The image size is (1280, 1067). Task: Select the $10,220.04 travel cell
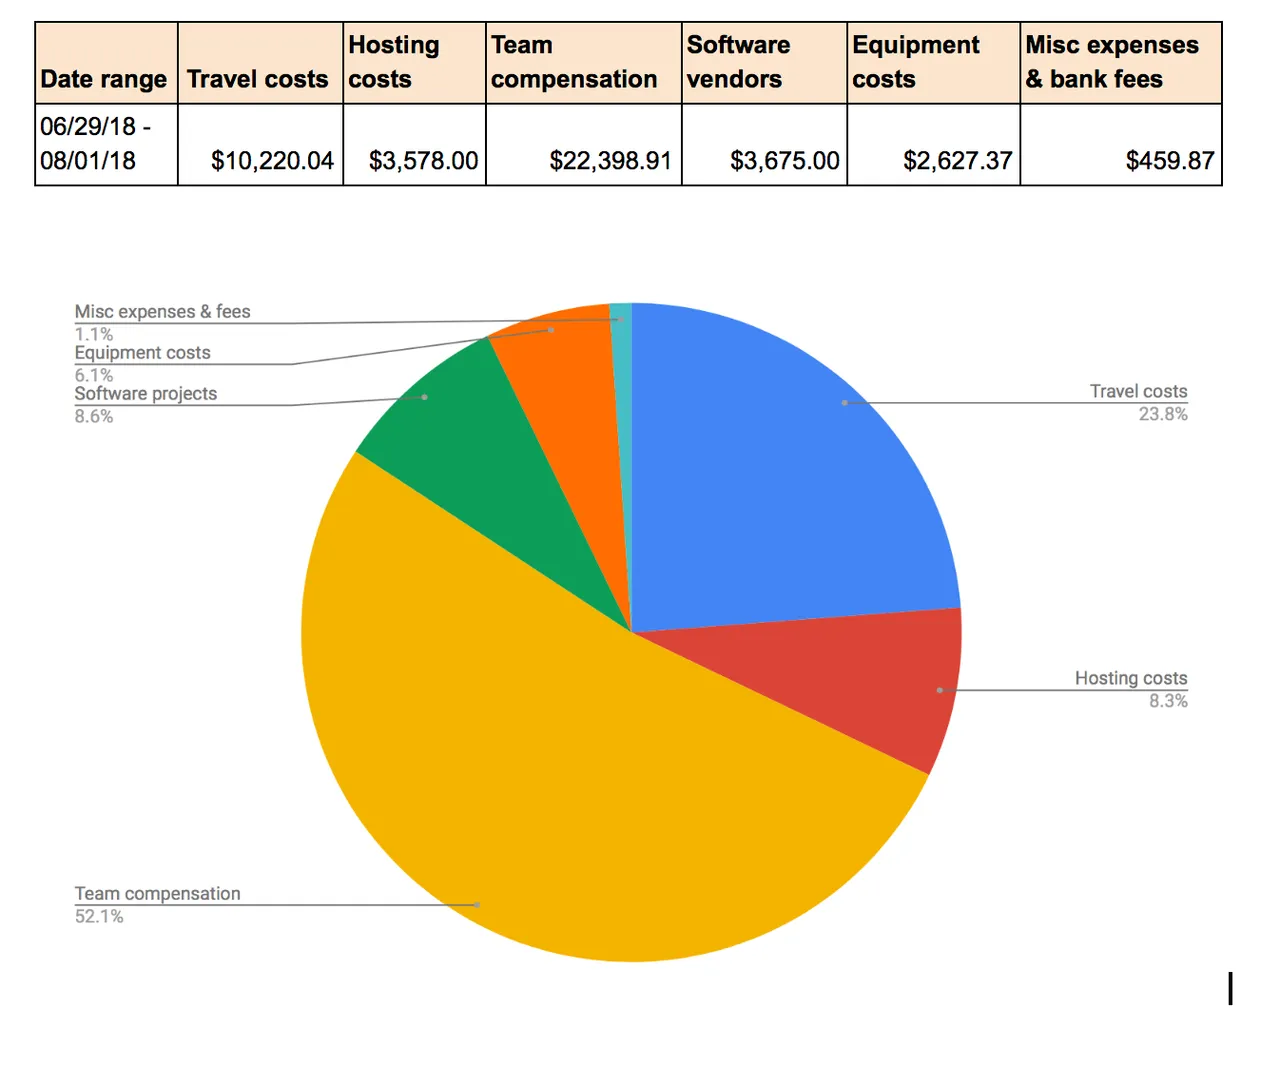(260, 144)
